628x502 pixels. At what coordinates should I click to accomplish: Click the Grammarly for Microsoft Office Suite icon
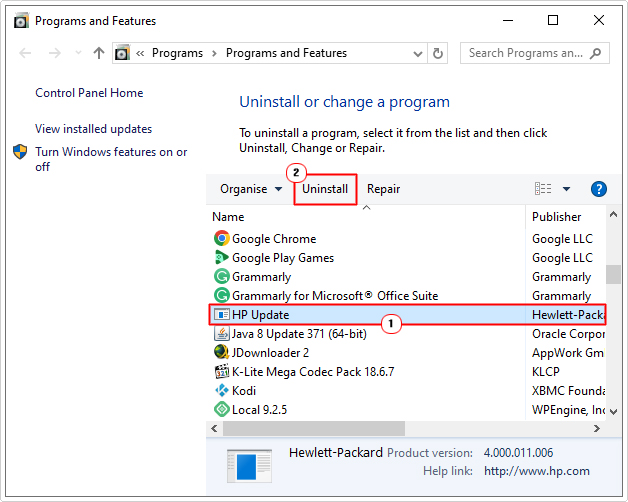(221, 295)
